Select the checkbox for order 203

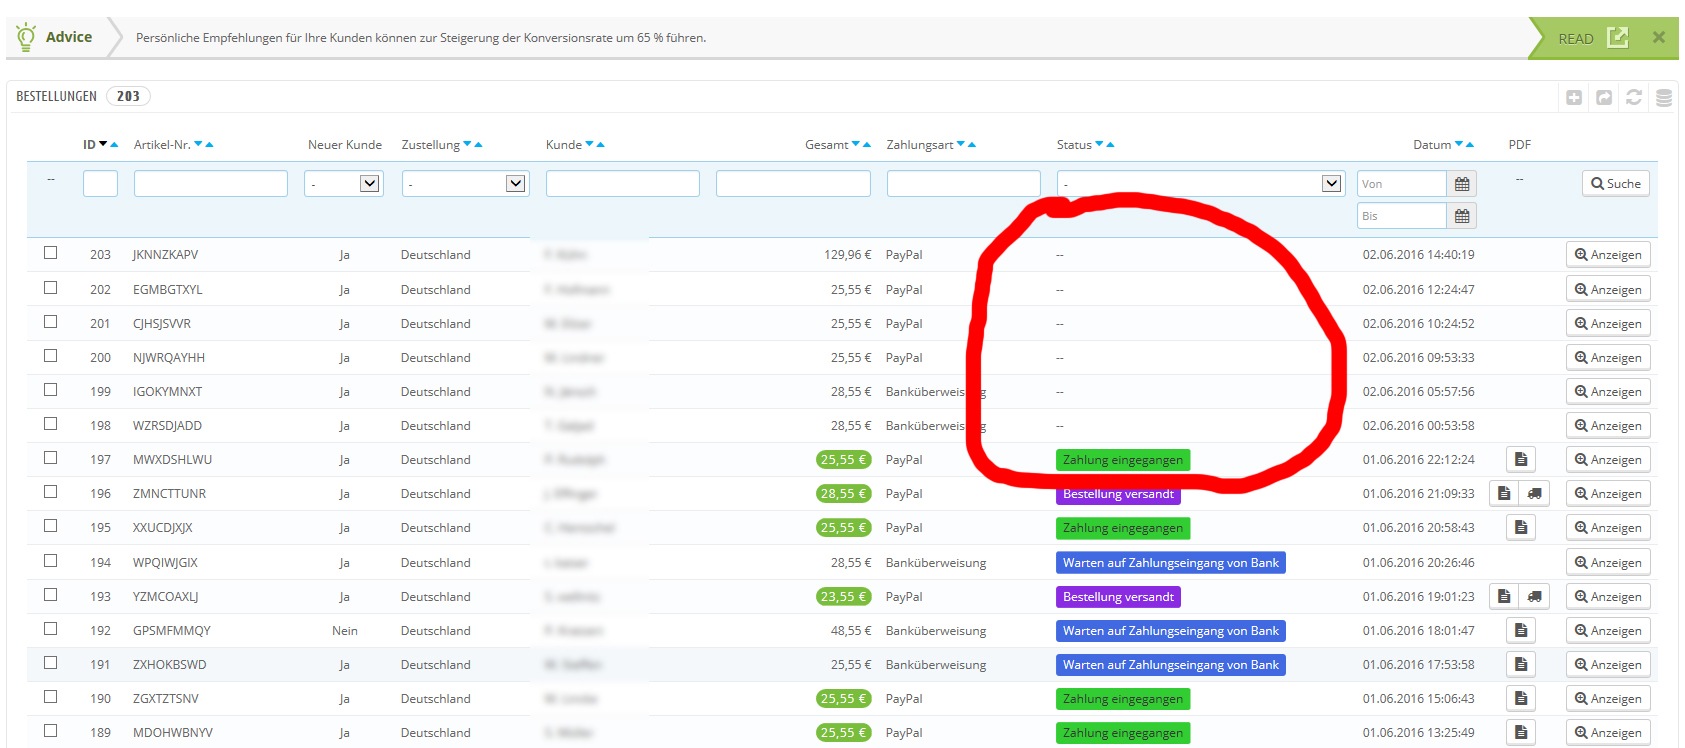click(x=51, y=253)
